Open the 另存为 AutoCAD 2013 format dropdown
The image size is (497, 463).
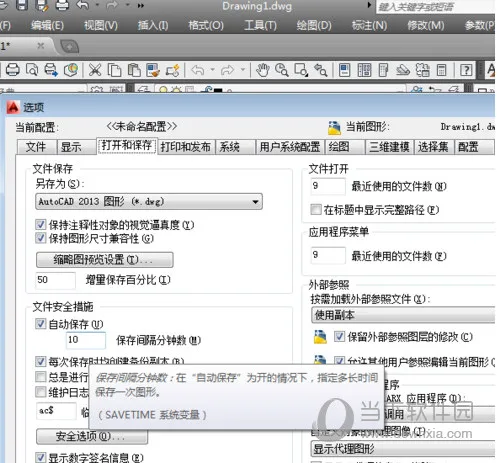point(149,202)
